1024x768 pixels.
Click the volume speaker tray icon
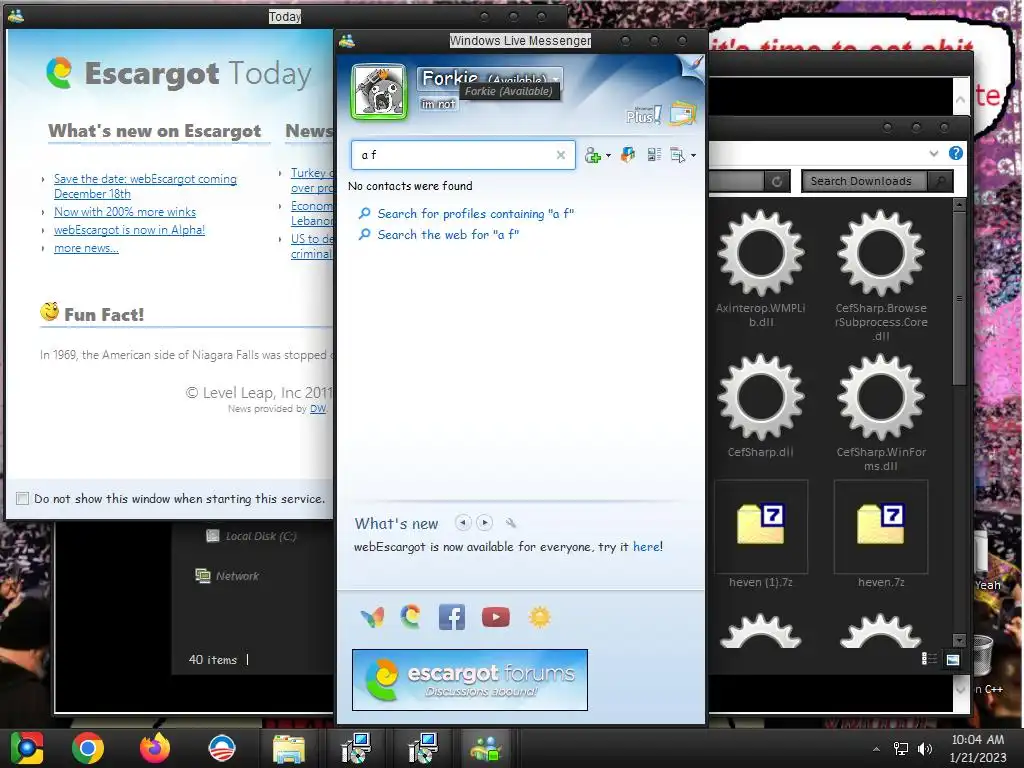coord(925,748)
